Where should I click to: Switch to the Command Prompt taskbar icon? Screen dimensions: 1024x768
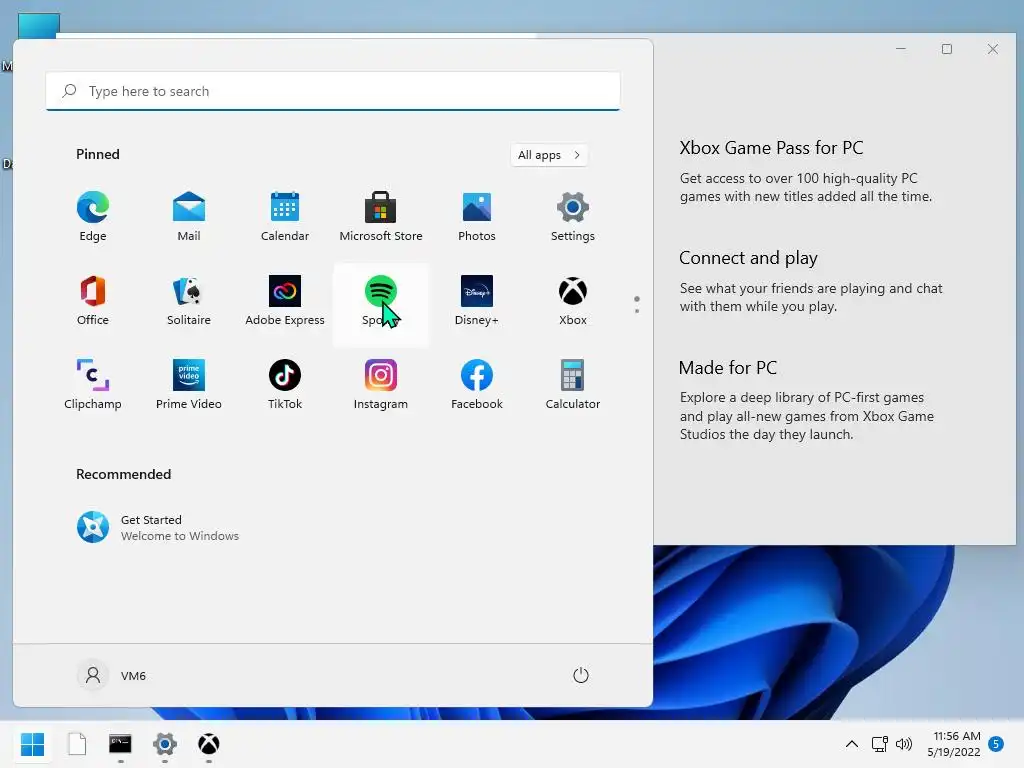pyautogui.click(x=120, y=744)
